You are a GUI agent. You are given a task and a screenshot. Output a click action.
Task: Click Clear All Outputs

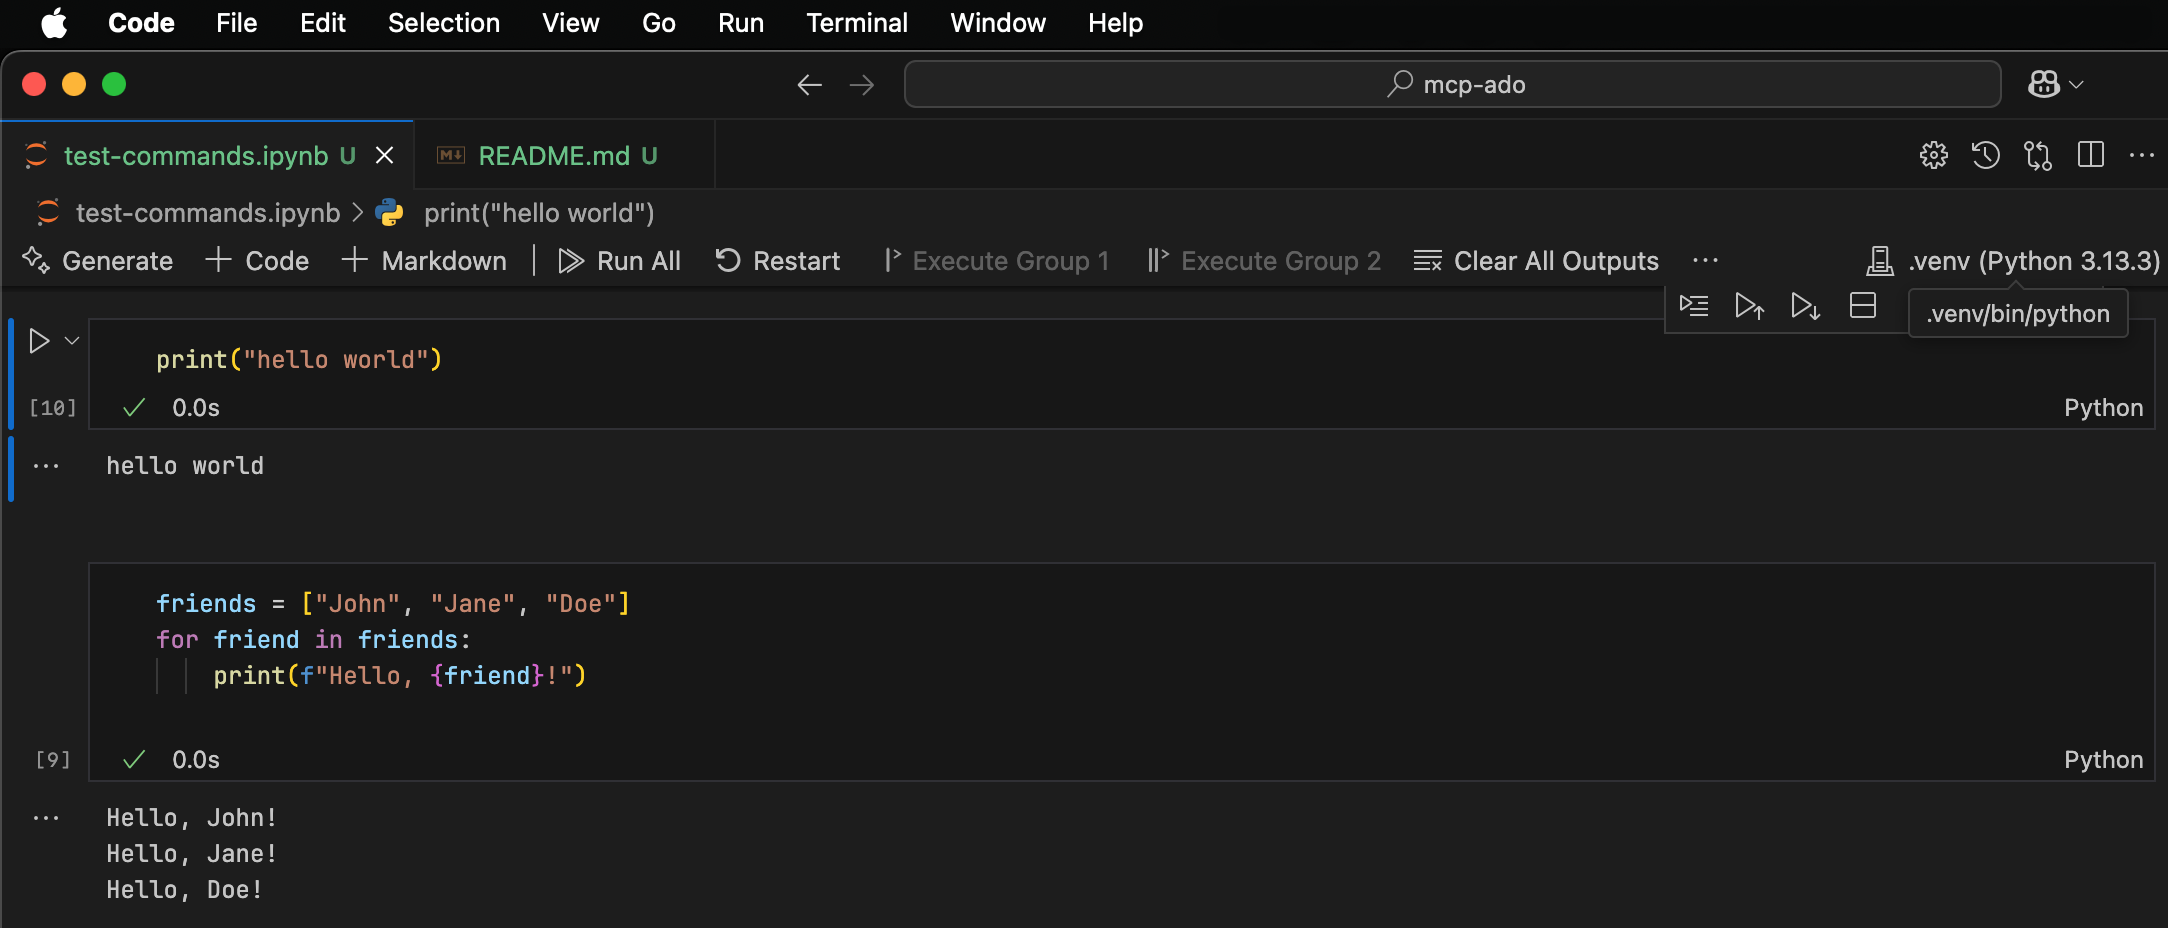pos(1536,261)
